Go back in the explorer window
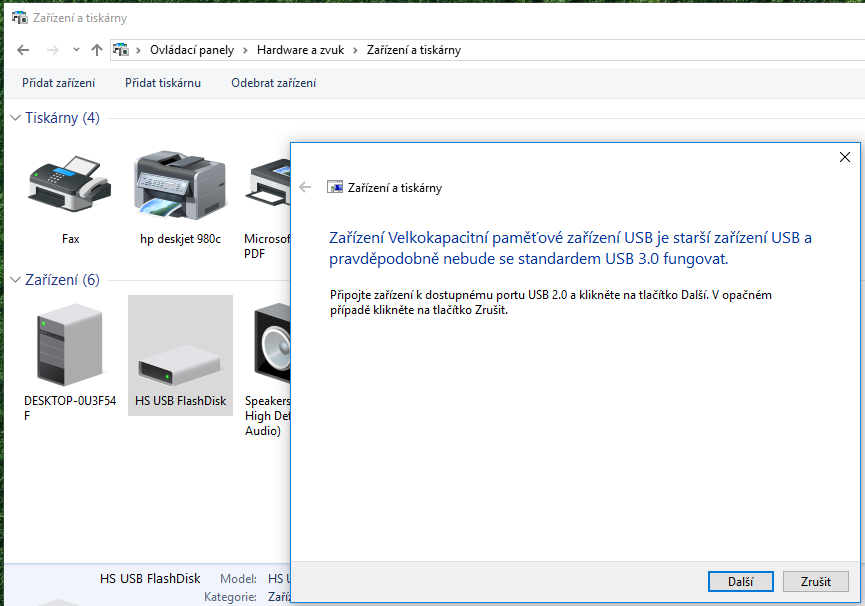Image resolution: width=865 pixels, height=606 pixels. pyautogui.click(x=23, y=50)
